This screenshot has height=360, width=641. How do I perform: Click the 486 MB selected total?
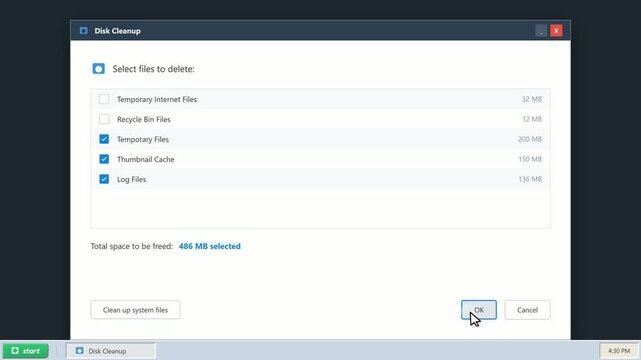tap(210, 246)
